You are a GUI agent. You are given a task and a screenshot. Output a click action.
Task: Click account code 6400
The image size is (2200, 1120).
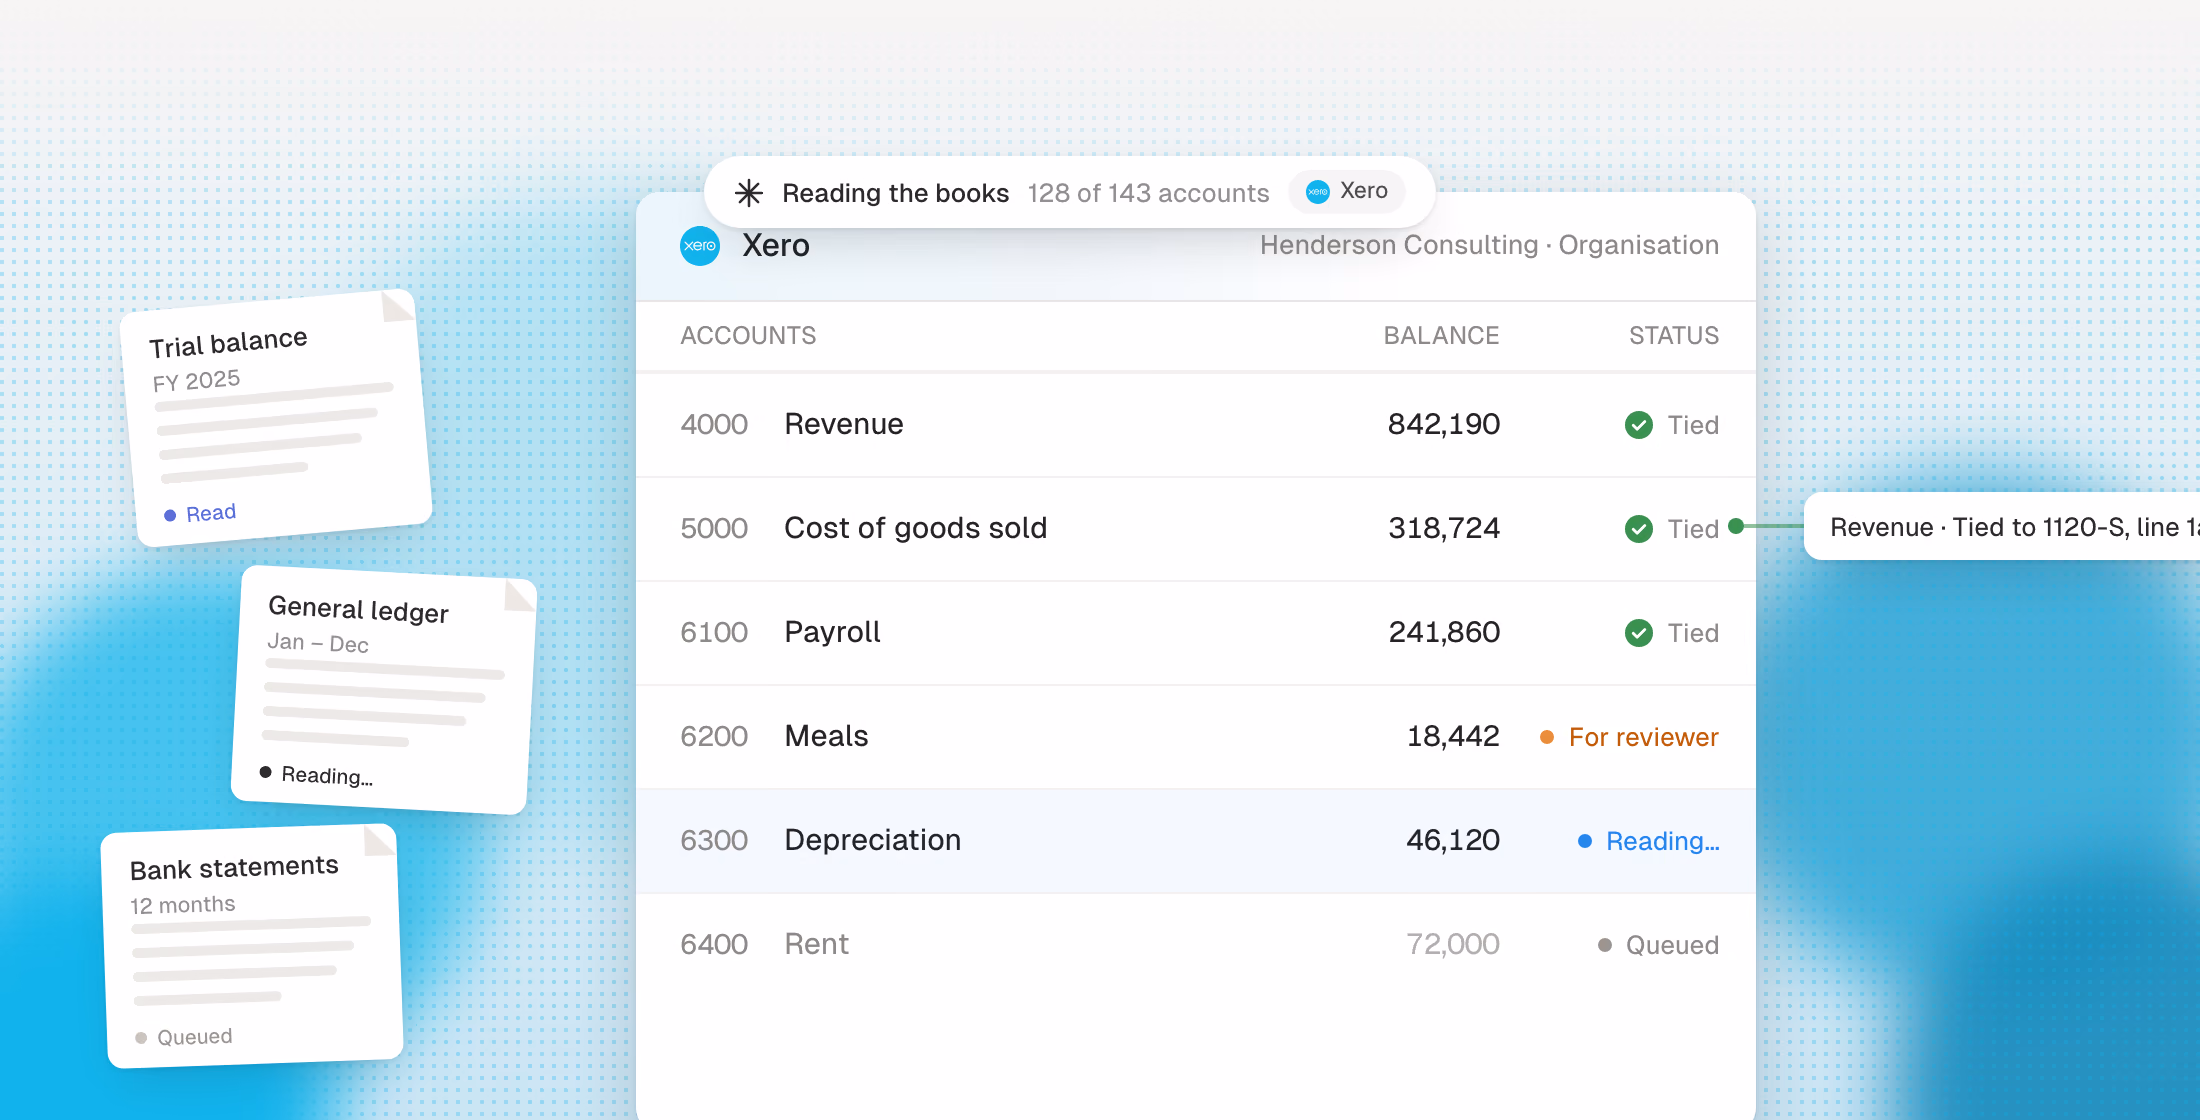714,944
